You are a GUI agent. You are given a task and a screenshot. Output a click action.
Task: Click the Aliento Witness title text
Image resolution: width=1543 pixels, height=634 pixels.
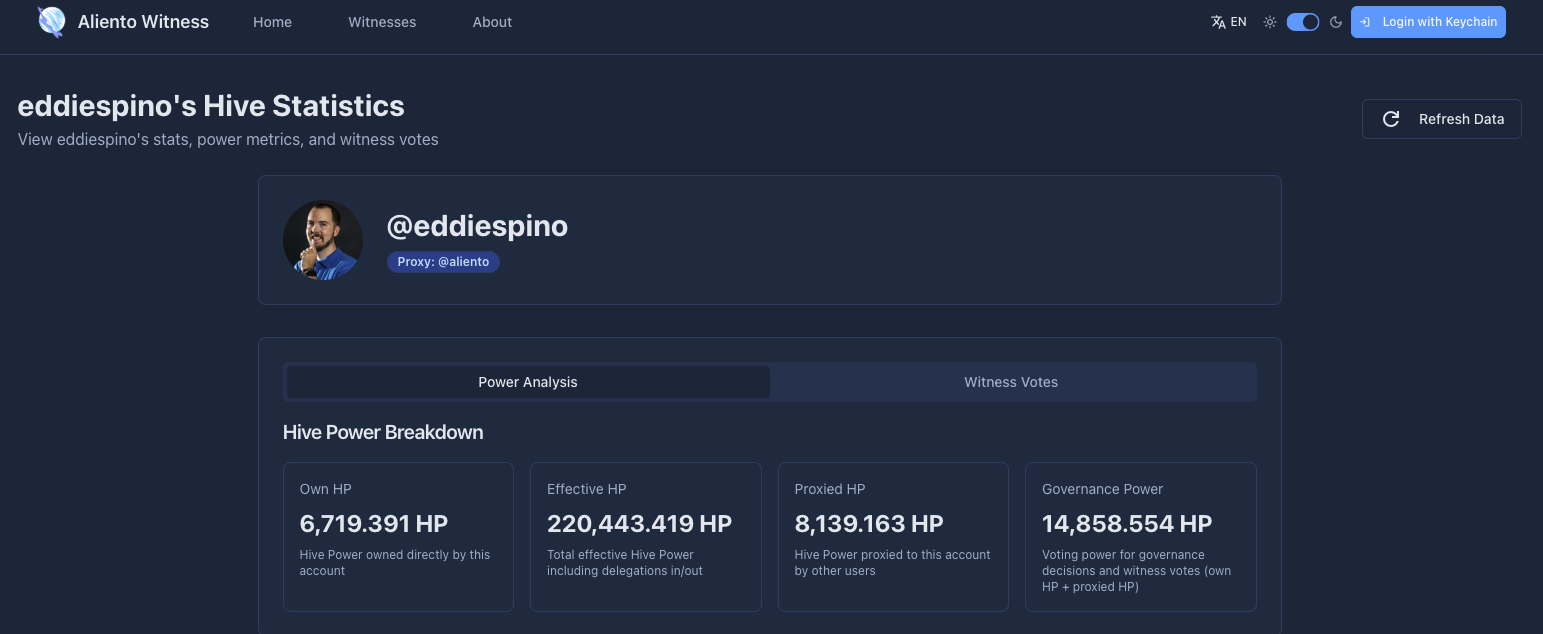point(143,22)
